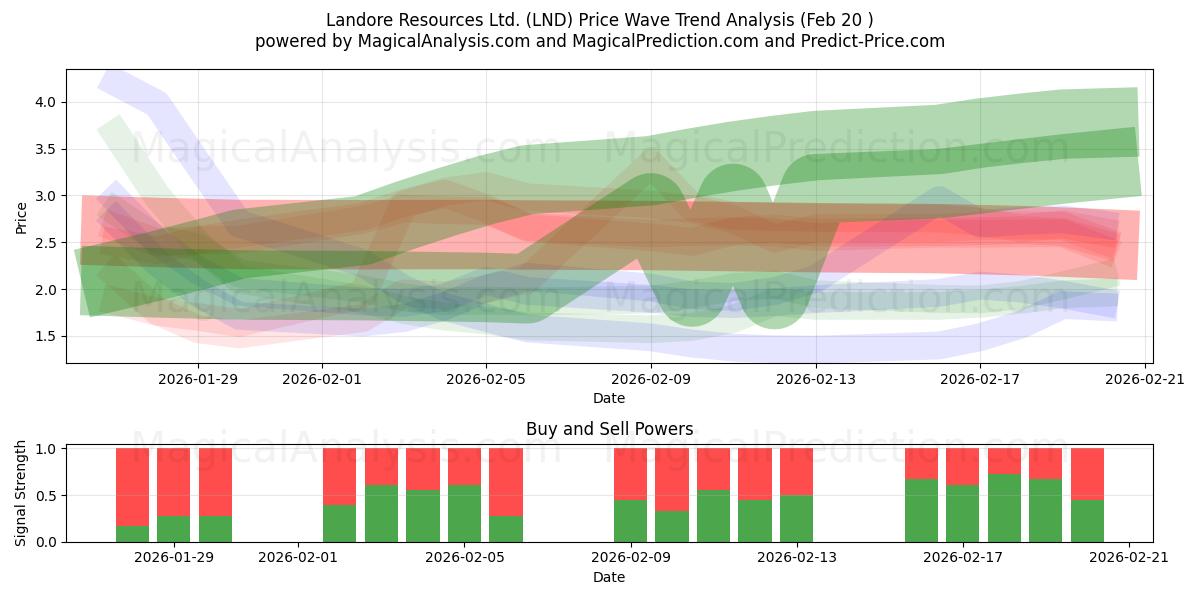Click the green buy segment of the 2026-02-13 bar

coord(797,519)
